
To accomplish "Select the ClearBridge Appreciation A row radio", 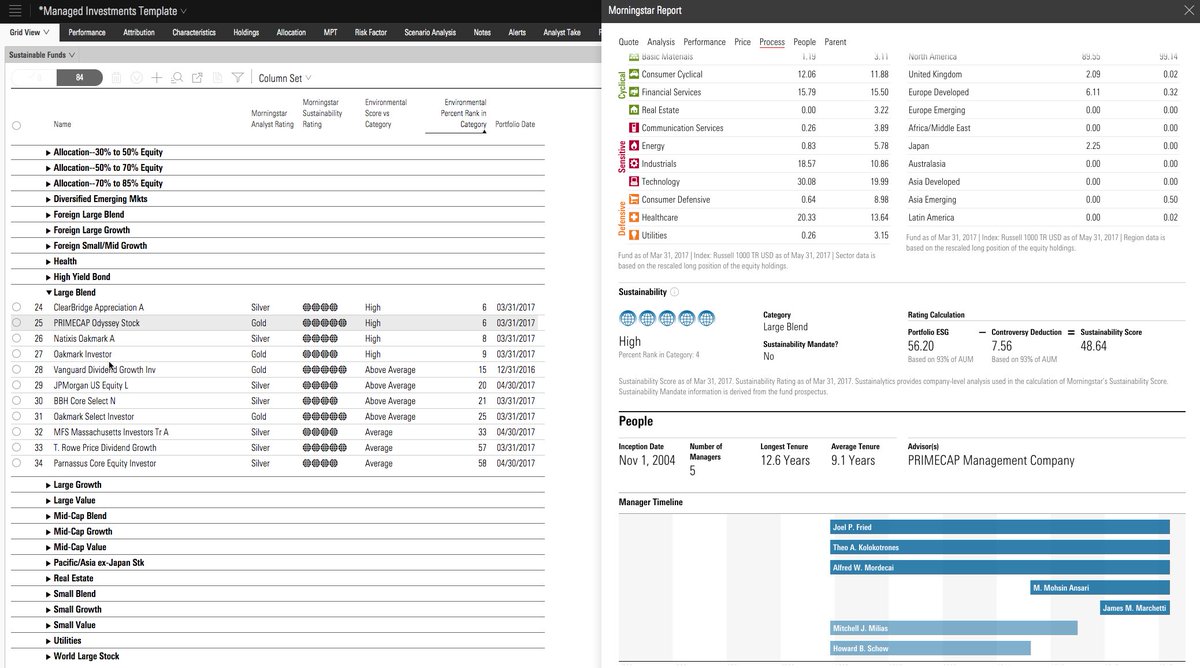I will pyautogui.click(x=16, y=307).
